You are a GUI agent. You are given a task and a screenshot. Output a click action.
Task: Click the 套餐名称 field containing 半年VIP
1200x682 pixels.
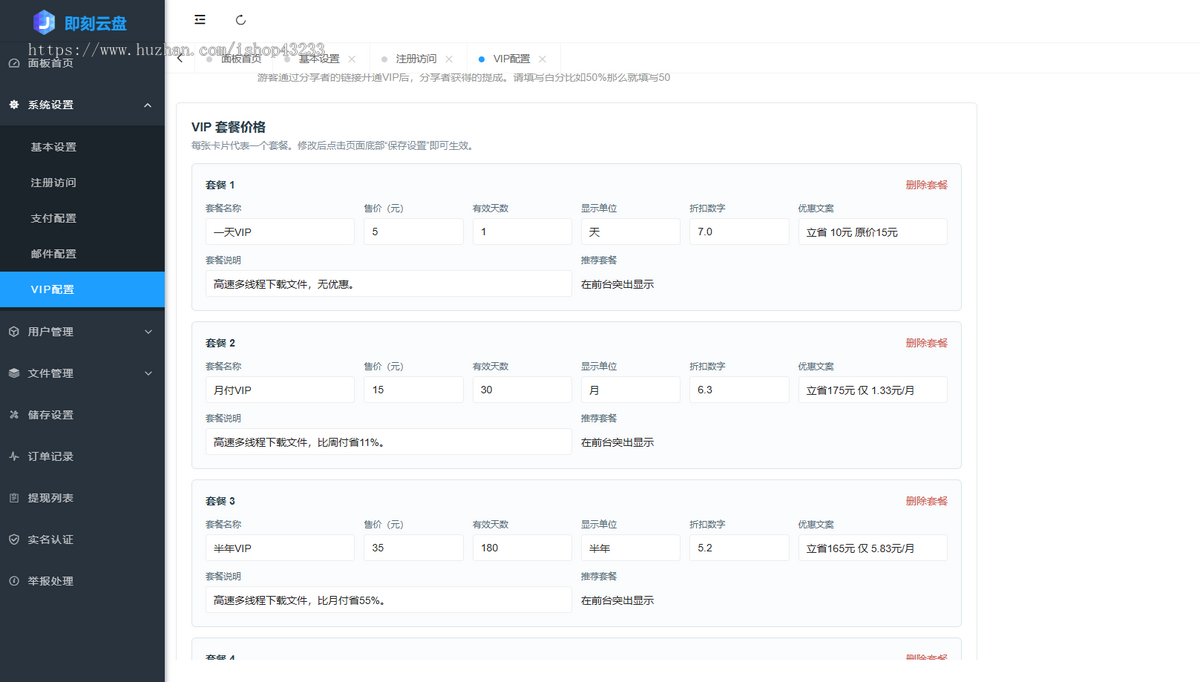280,548
